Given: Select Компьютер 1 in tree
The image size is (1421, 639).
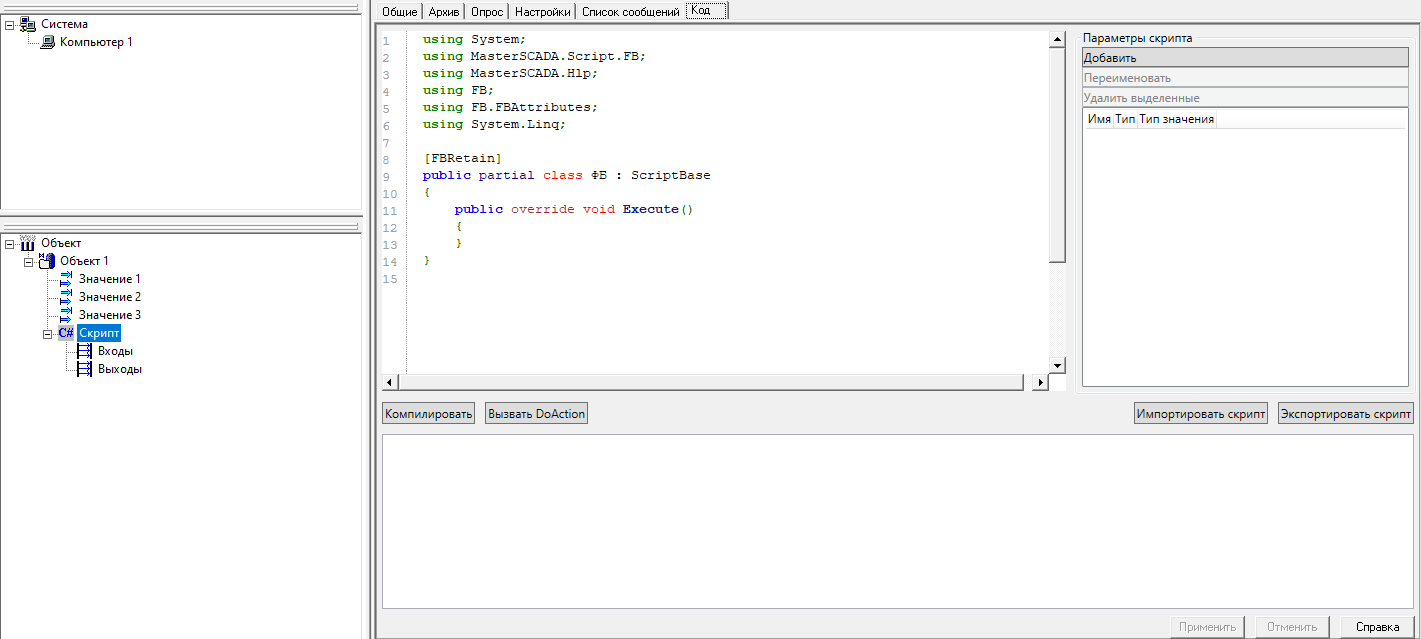Looking at the screenshot, I should point(96,42).
